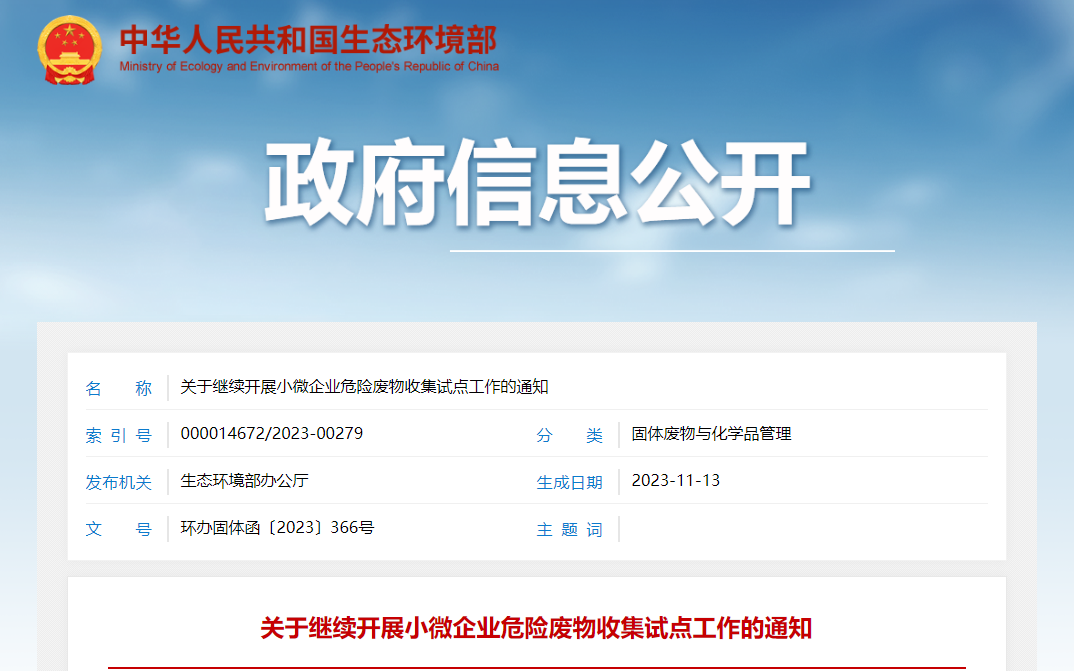Select index number 000014672/2023-00279
The image size is (1074, 671).
pos(271,434)
